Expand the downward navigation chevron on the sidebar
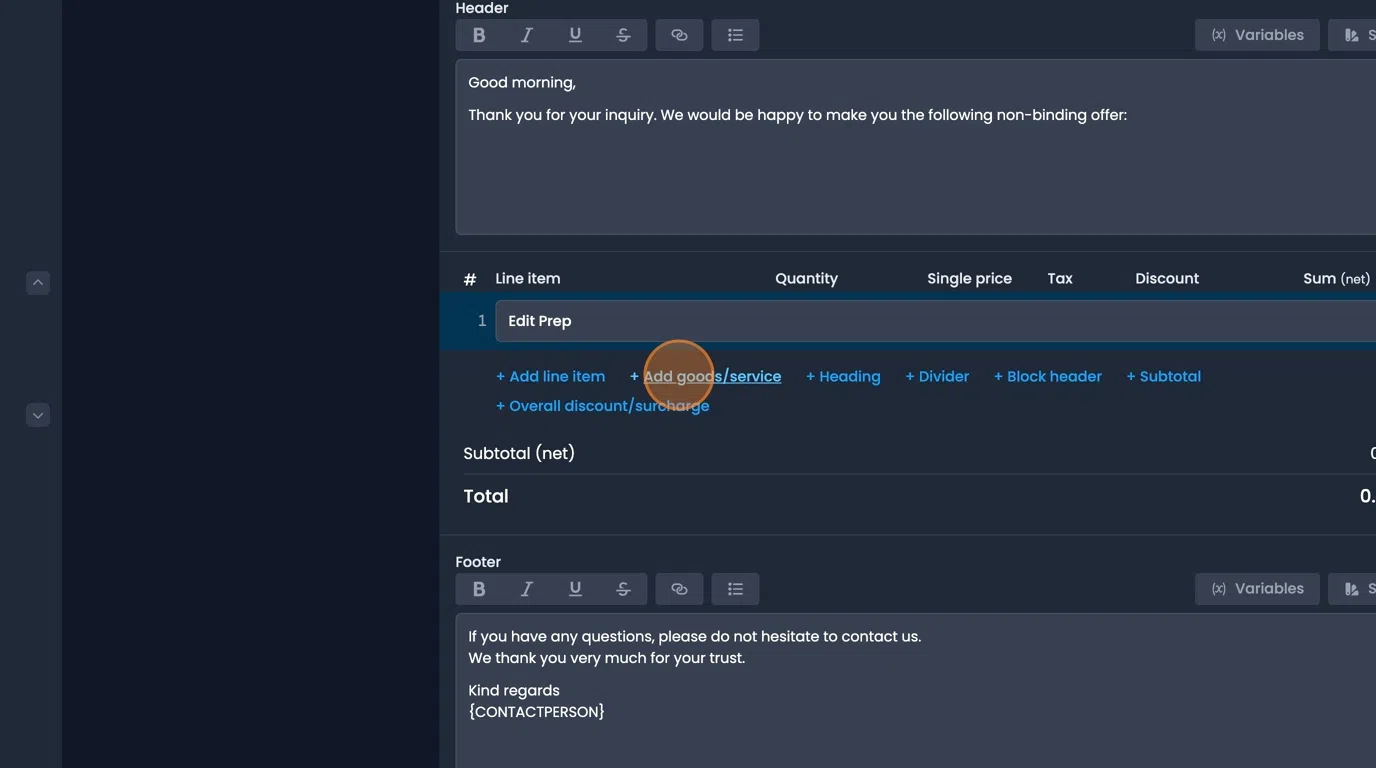Viewport: 1376px width, 768px height. [37, 414]
